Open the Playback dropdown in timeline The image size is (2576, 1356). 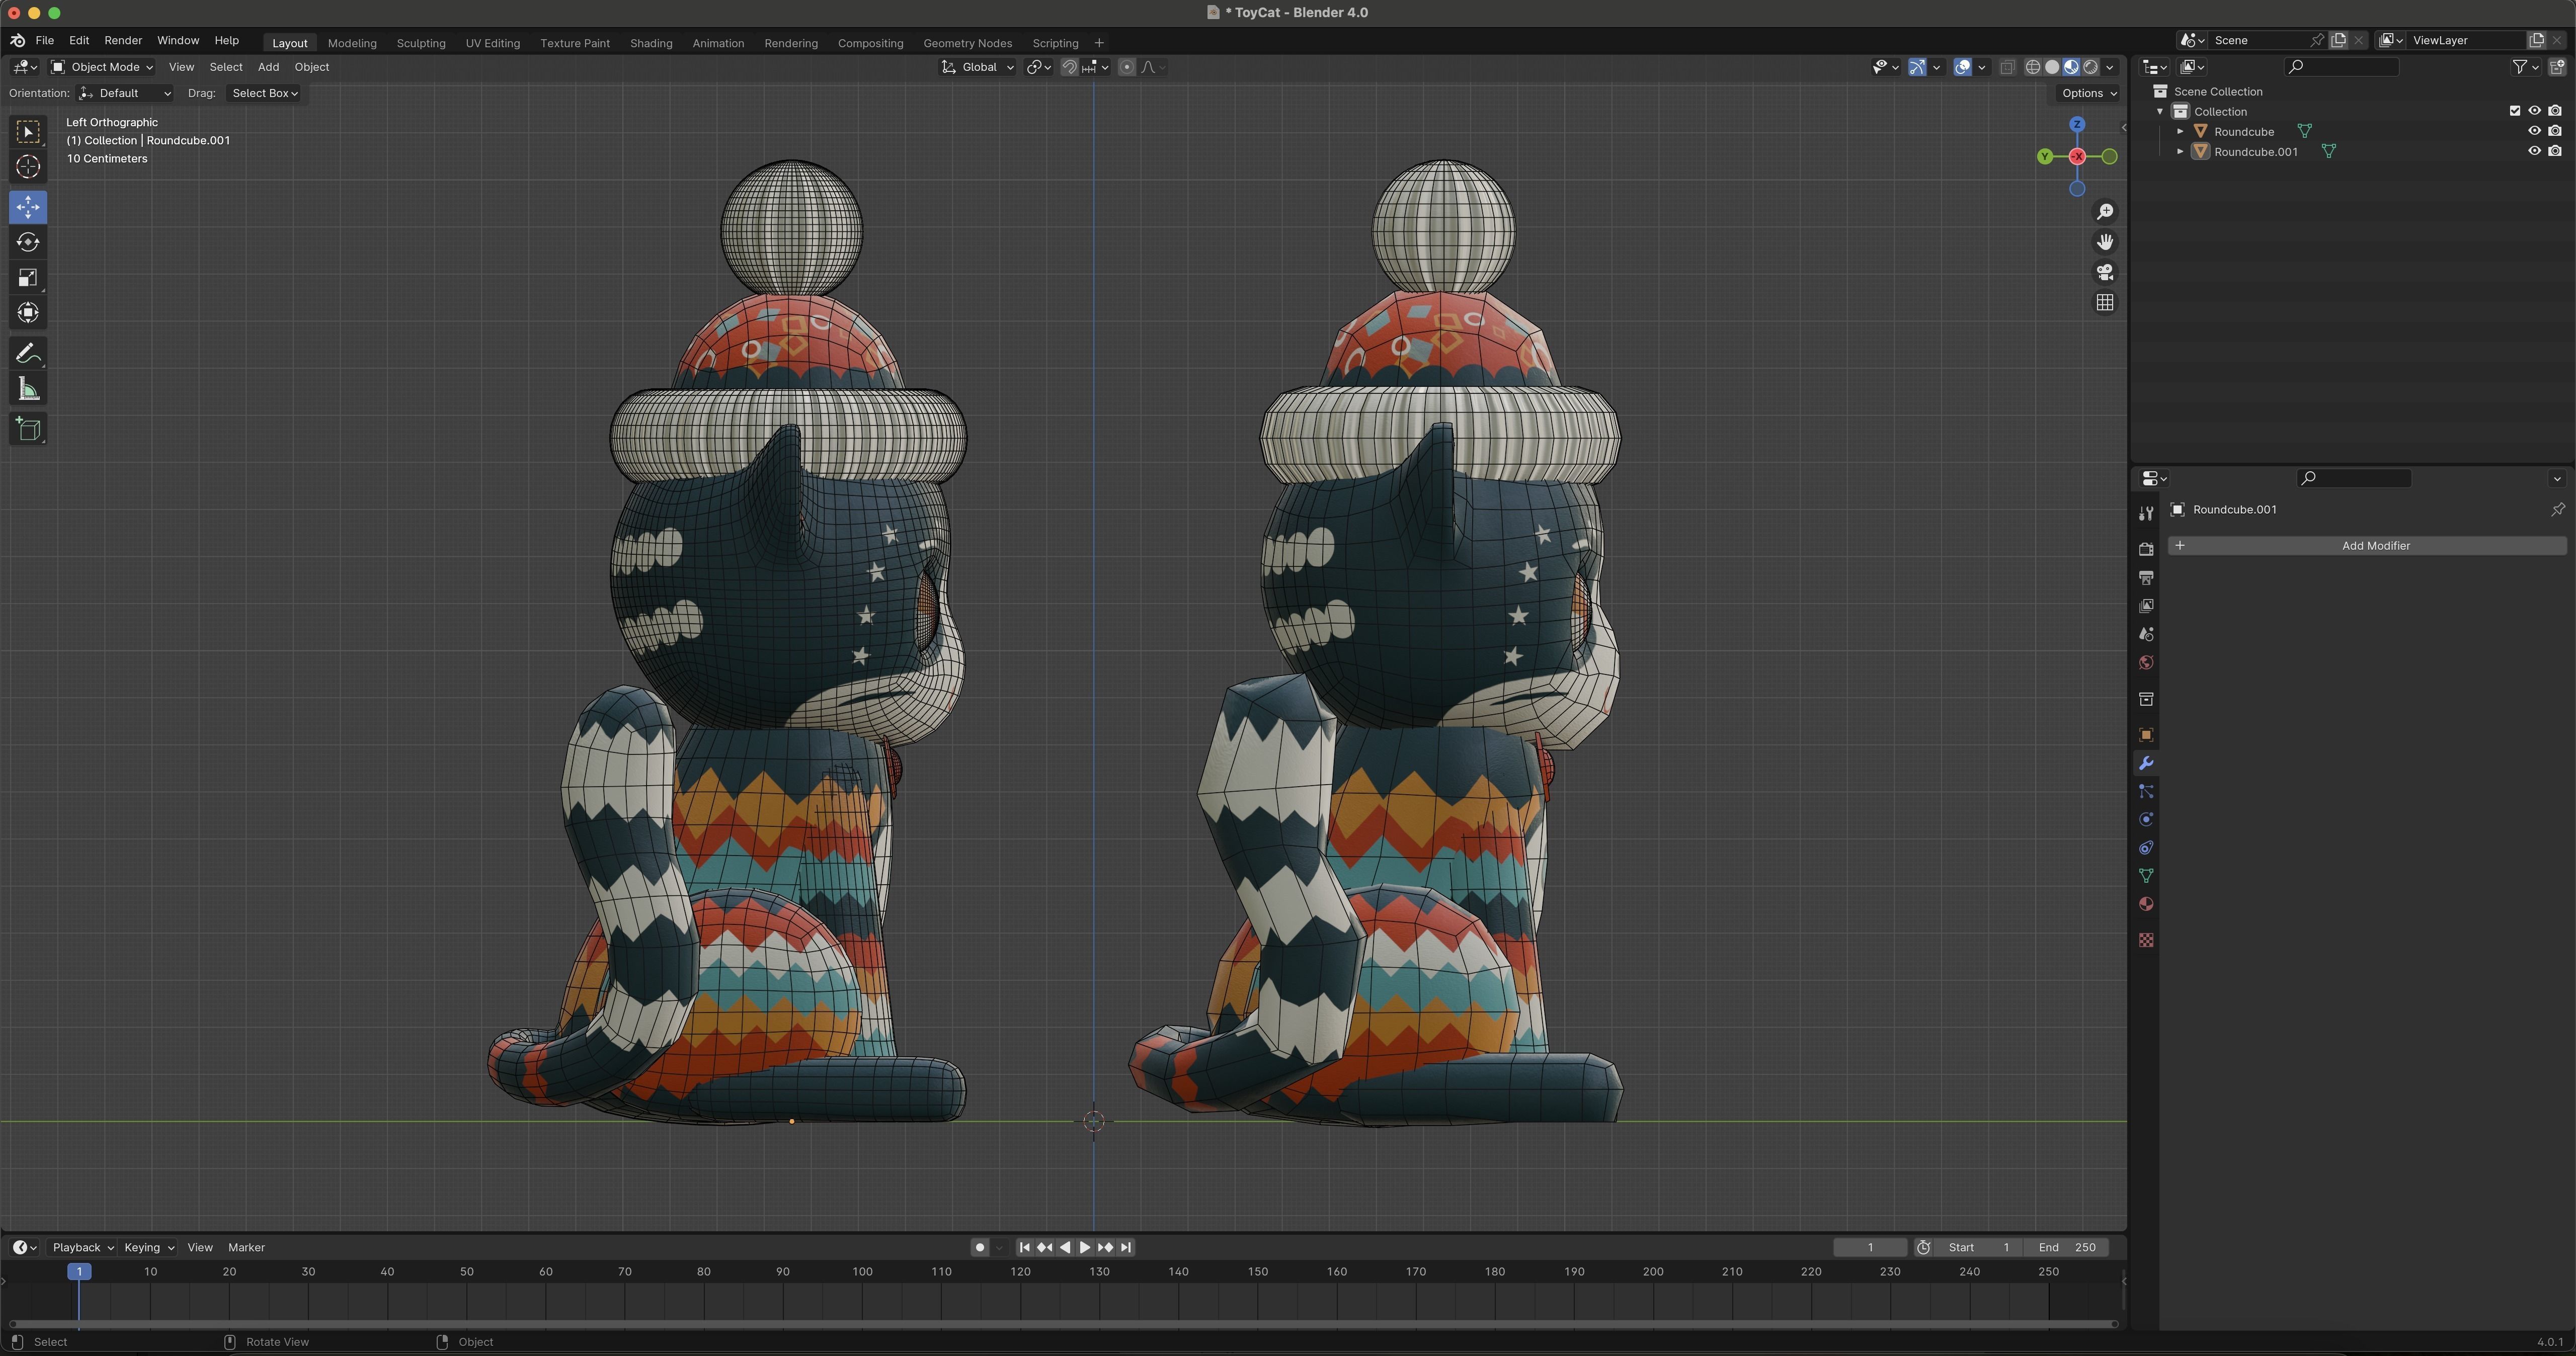point(83,1247)
